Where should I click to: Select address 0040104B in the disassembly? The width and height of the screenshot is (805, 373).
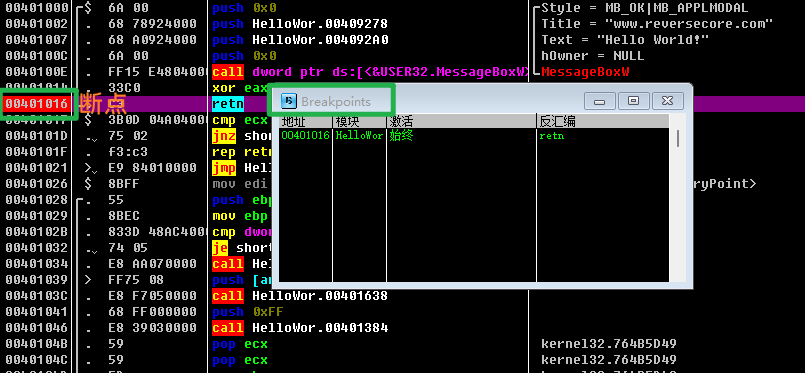(36, 343)
